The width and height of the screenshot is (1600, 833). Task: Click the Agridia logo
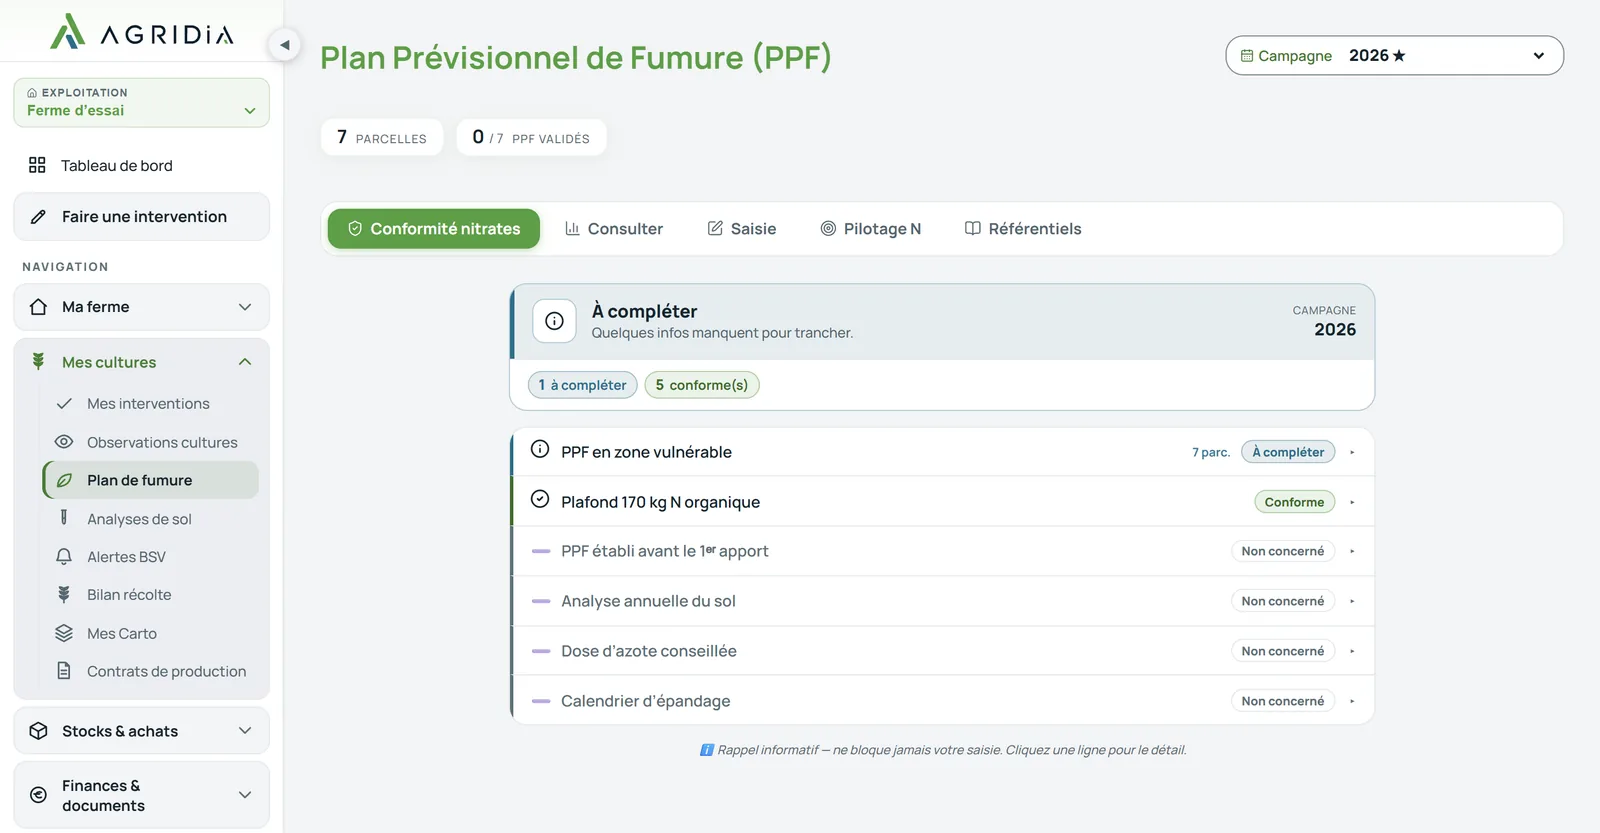[141, 31]
